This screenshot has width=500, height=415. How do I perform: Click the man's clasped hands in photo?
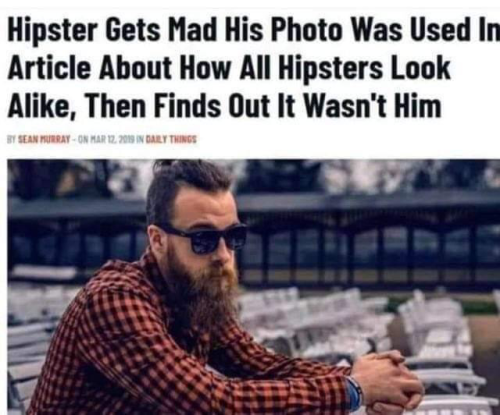point(388,378)
